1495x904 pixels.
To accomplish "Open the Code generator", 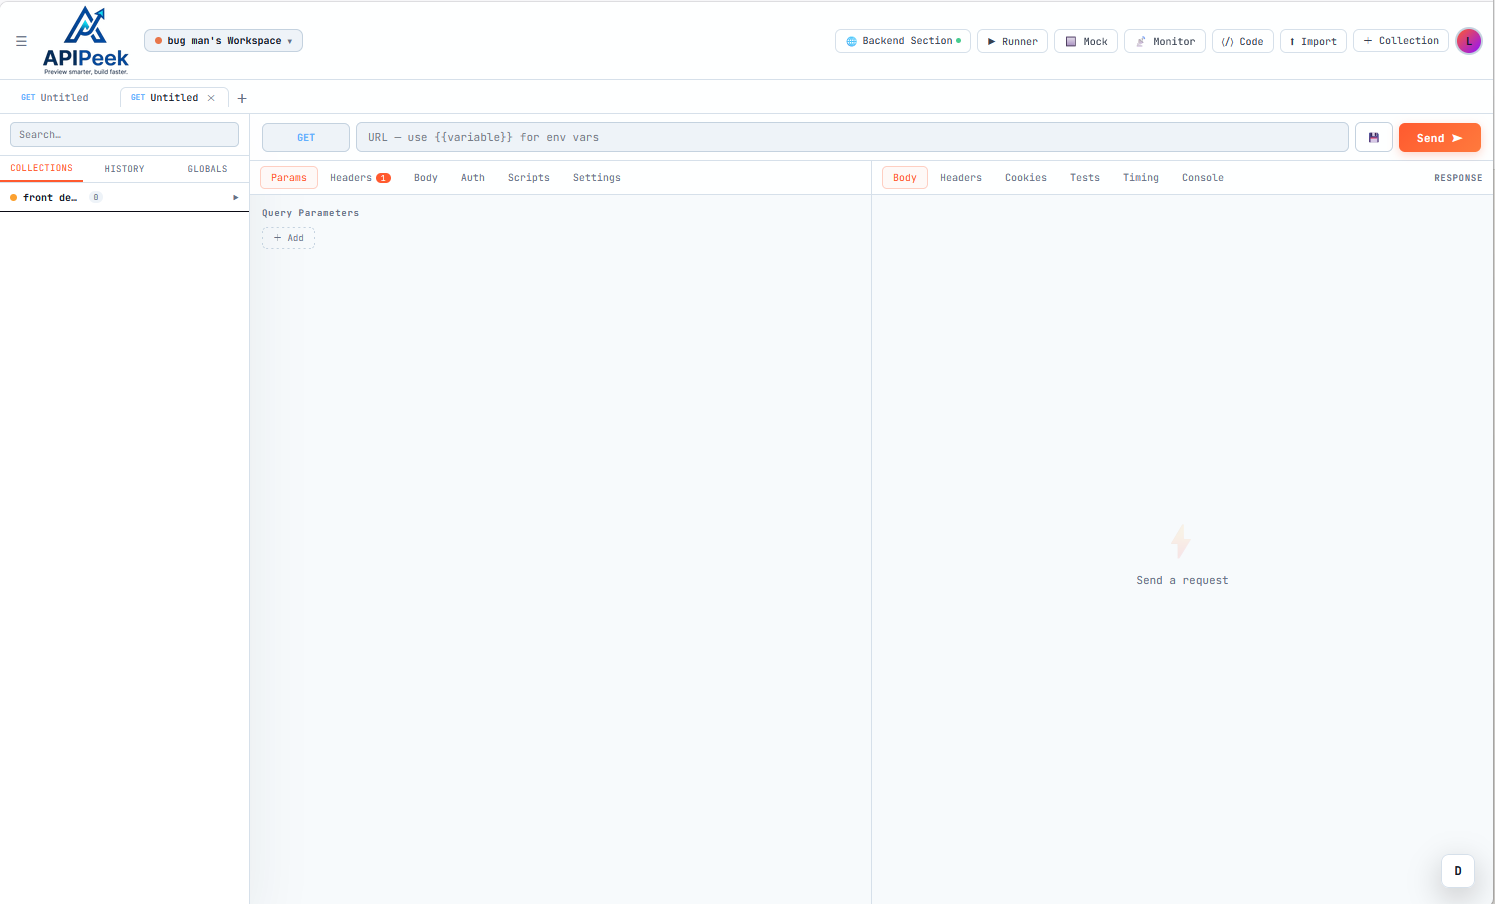I will click(x=1243, y=41).
